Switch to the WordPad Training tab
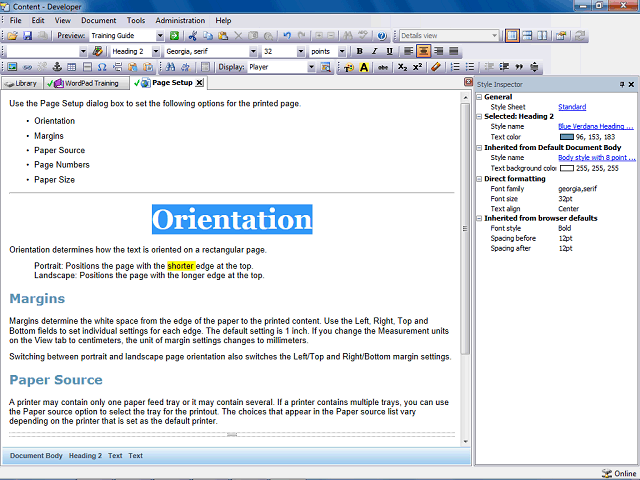This screenshot has height=480, width=640. [86, 83]
